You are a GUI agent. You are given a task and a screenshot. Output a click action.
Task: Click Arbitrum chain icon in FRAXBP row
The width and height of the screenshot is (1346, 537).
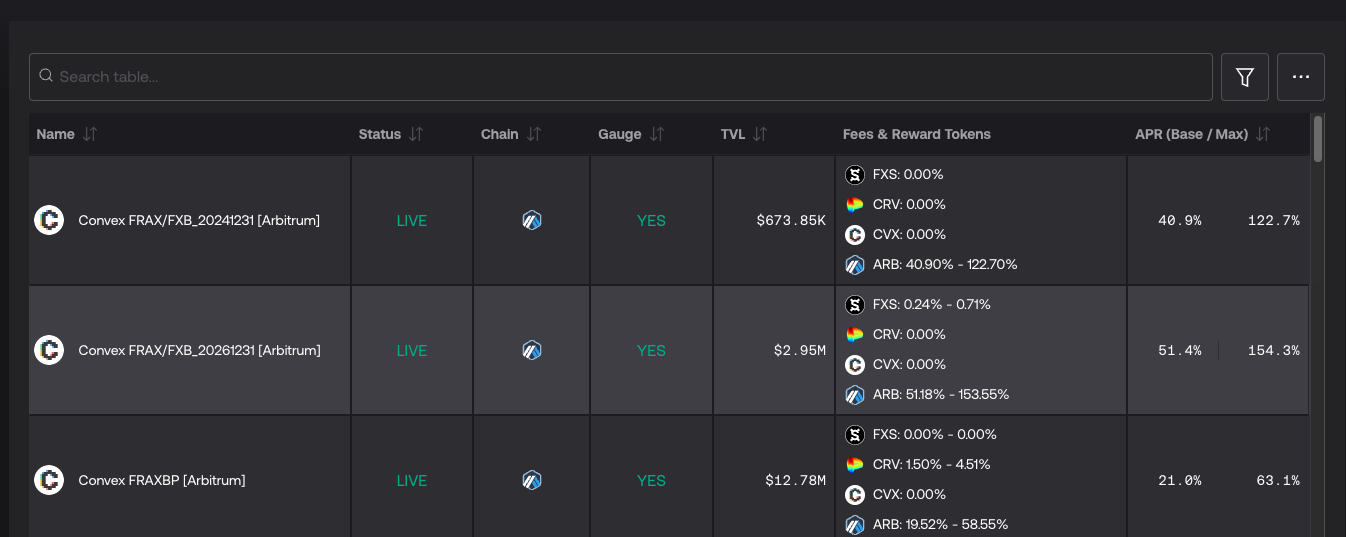[x=532, y=480]
